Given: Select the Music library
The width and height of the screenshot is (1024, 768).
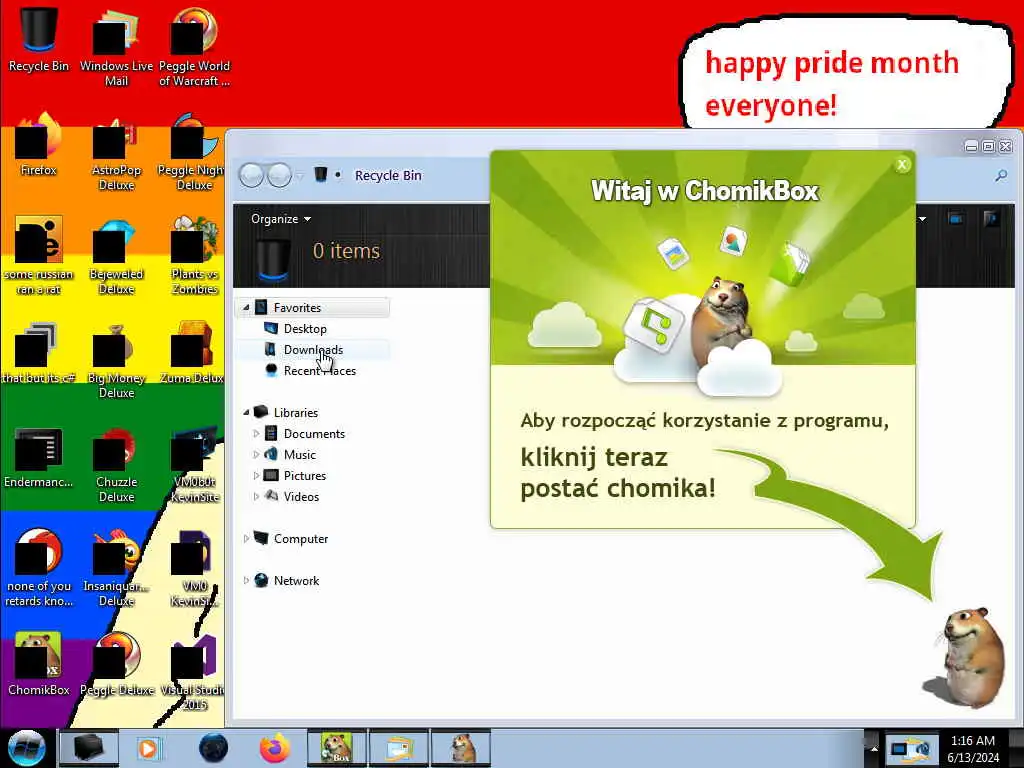Looking at the screenshot, I should (x=290, y=454).
